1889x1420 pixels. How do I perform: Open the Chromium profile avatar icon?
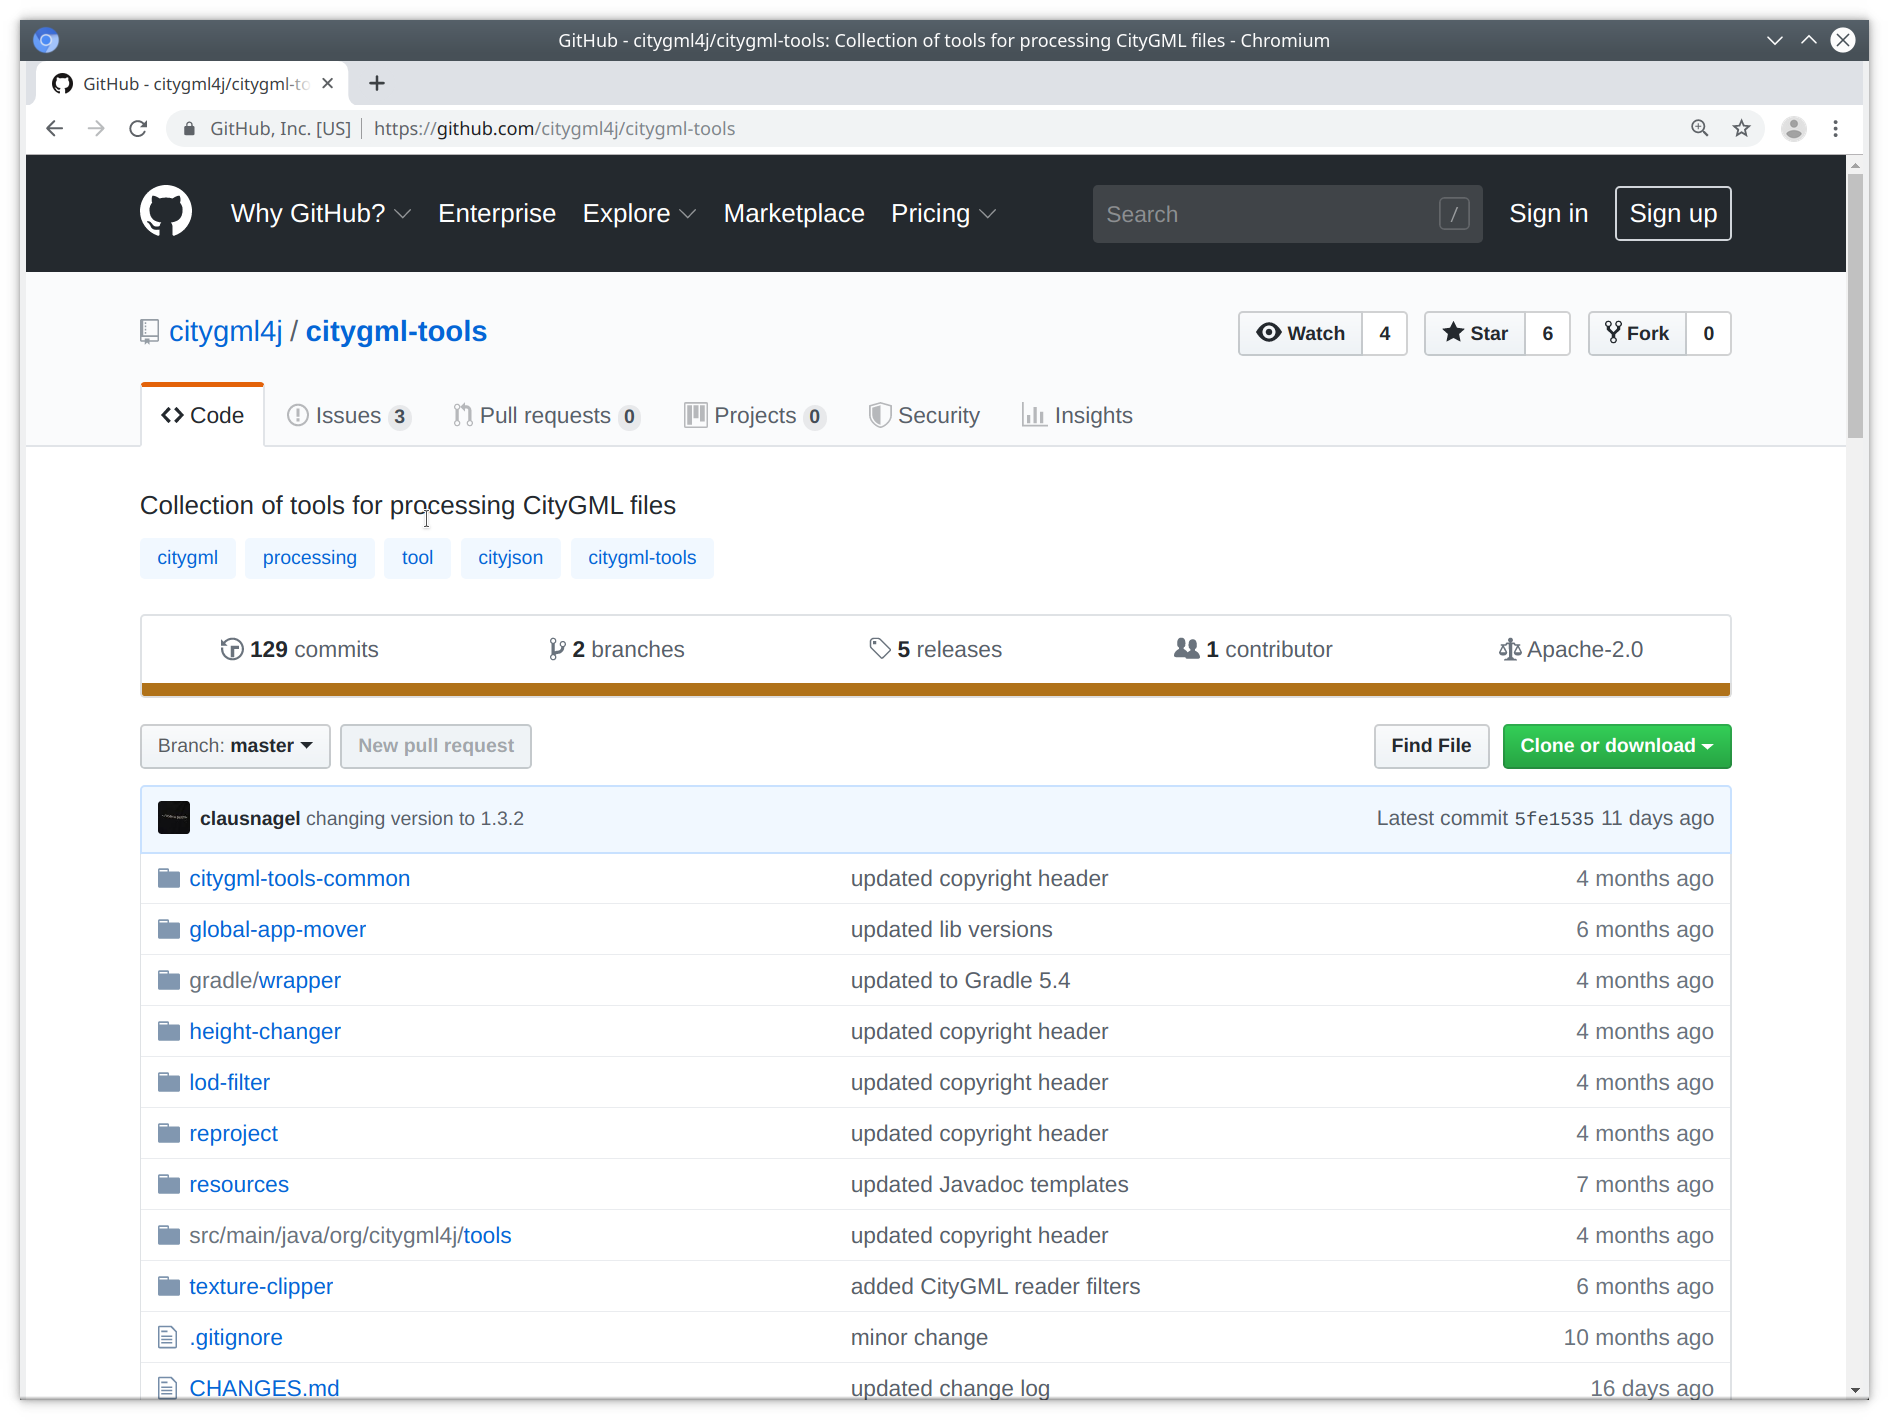[x=1793, y=129]
